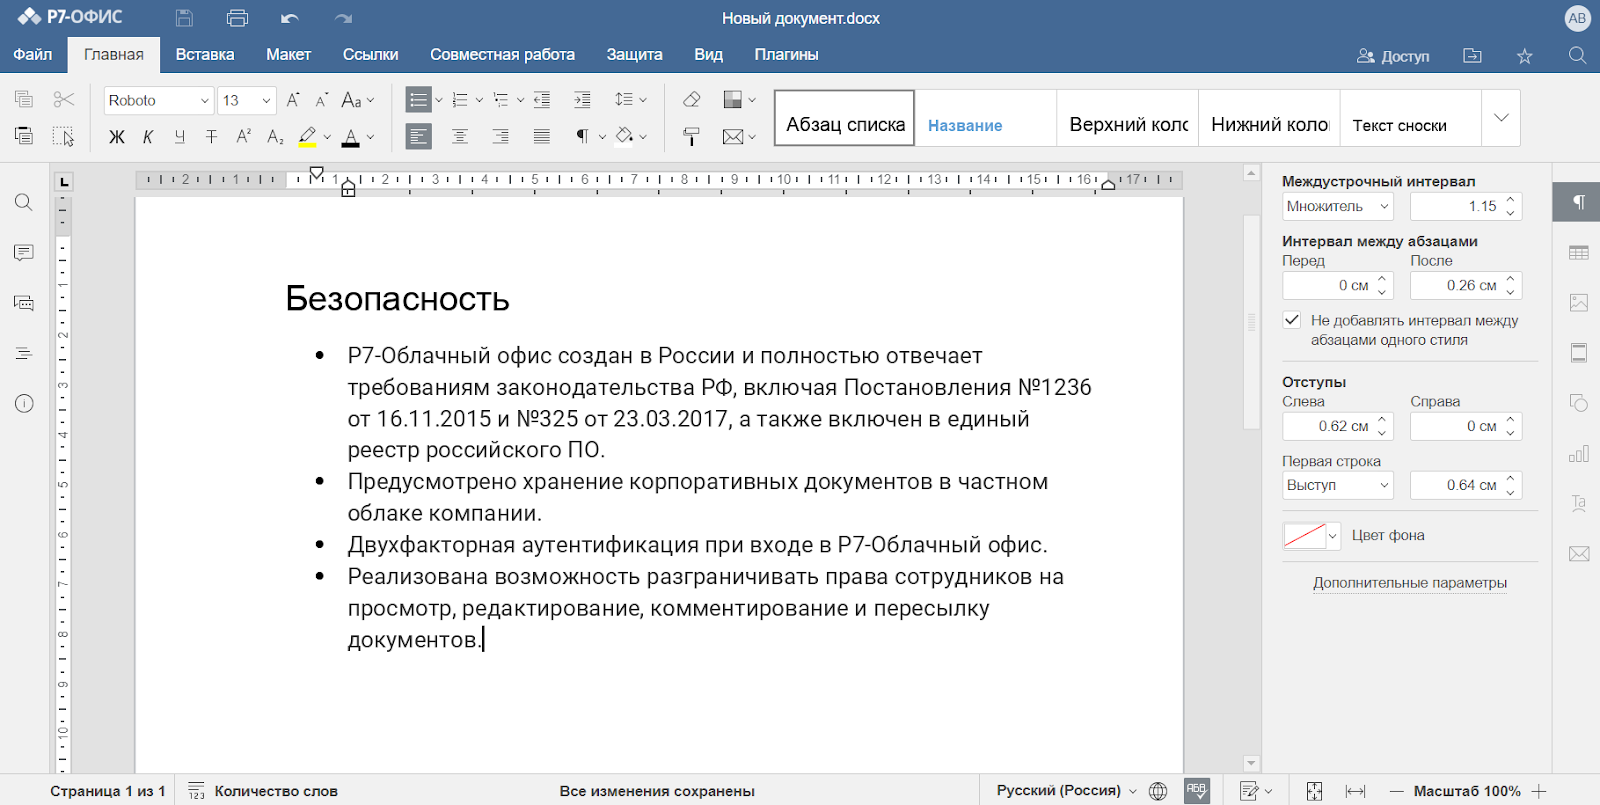Screen dimensions: 1600x805
Task: Increase font size button
Action: pos(293,100)
